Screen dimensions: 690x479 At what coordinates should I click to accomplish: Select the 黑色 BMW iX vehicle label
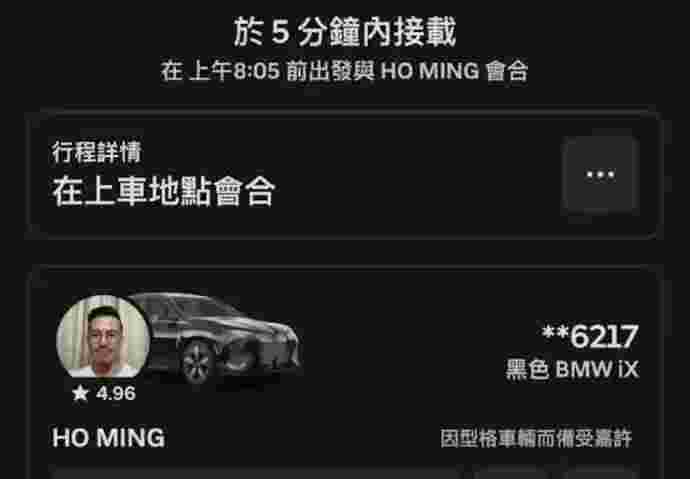click(x=572, y=369)
